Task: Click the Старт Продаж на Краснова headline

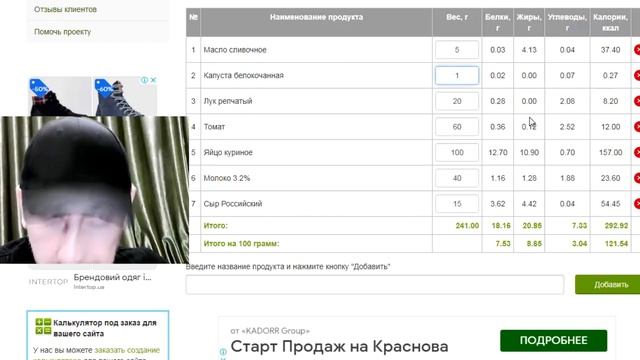Action: 339,347
